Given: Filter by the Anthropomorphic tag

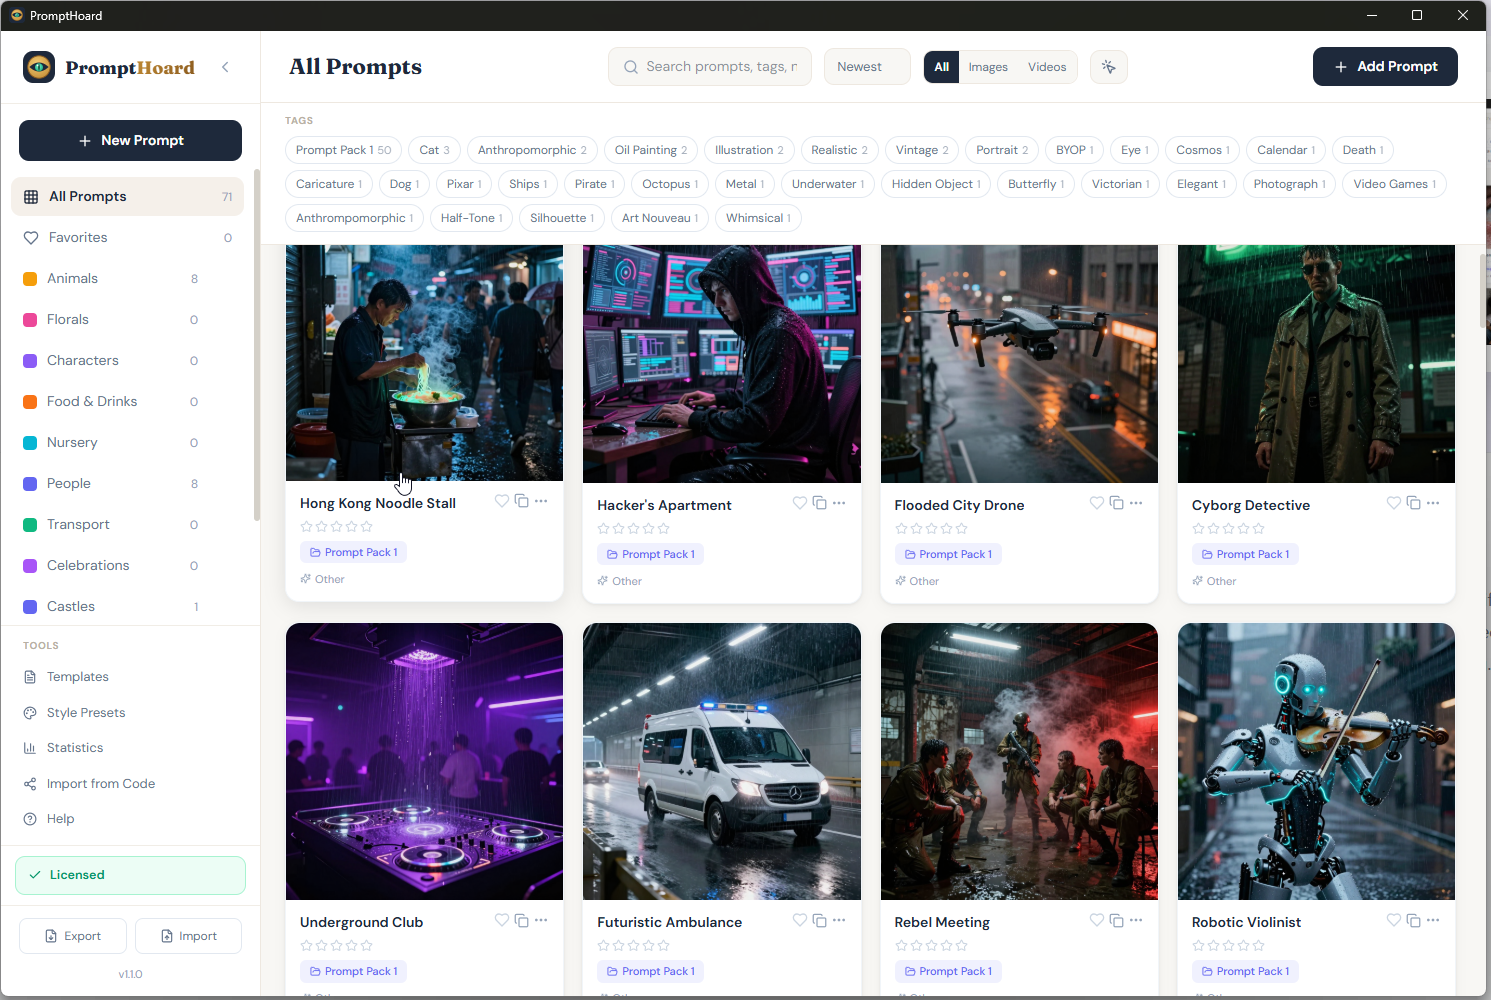Looking at the screenshot, I should (x=532, y=150).
